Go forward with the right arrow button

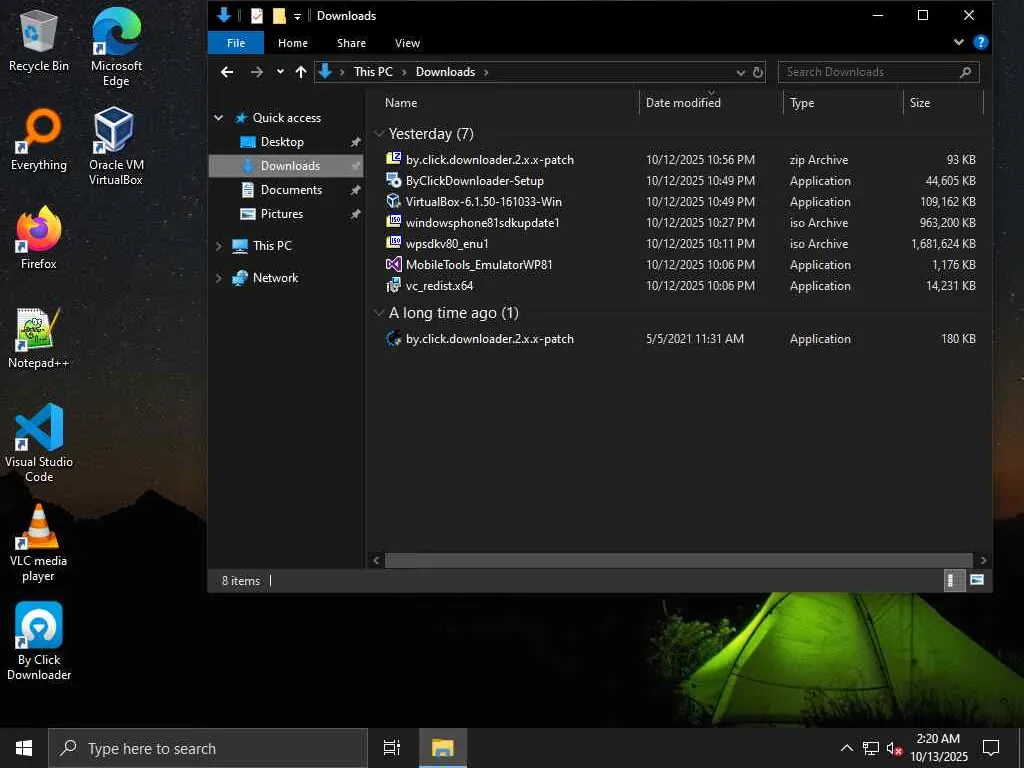(x=257, y=72)
